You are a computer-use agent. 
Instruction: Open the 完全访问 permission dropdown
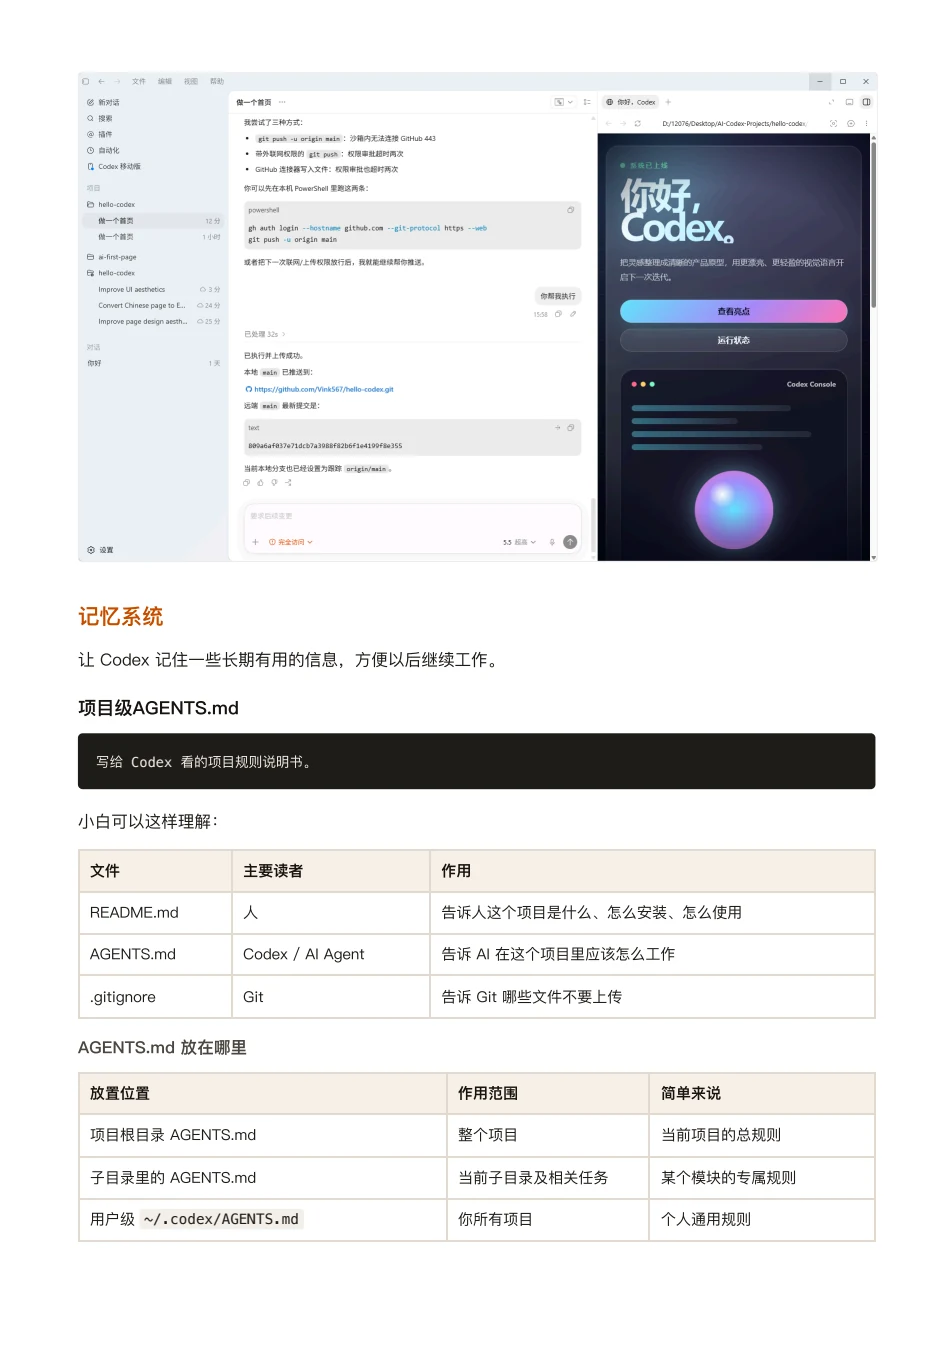tap(291, 542)
